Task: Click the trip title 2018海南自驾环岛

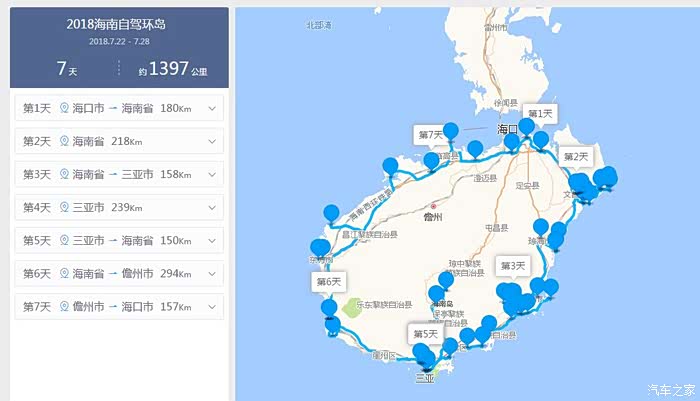Action: [x=116, y=24]
